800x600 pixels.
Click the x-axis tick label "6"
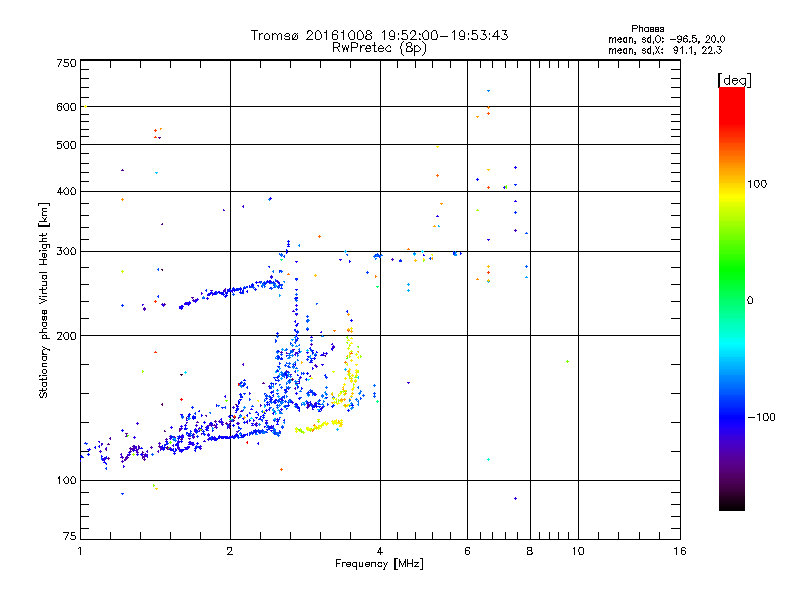tap(467, 551)
